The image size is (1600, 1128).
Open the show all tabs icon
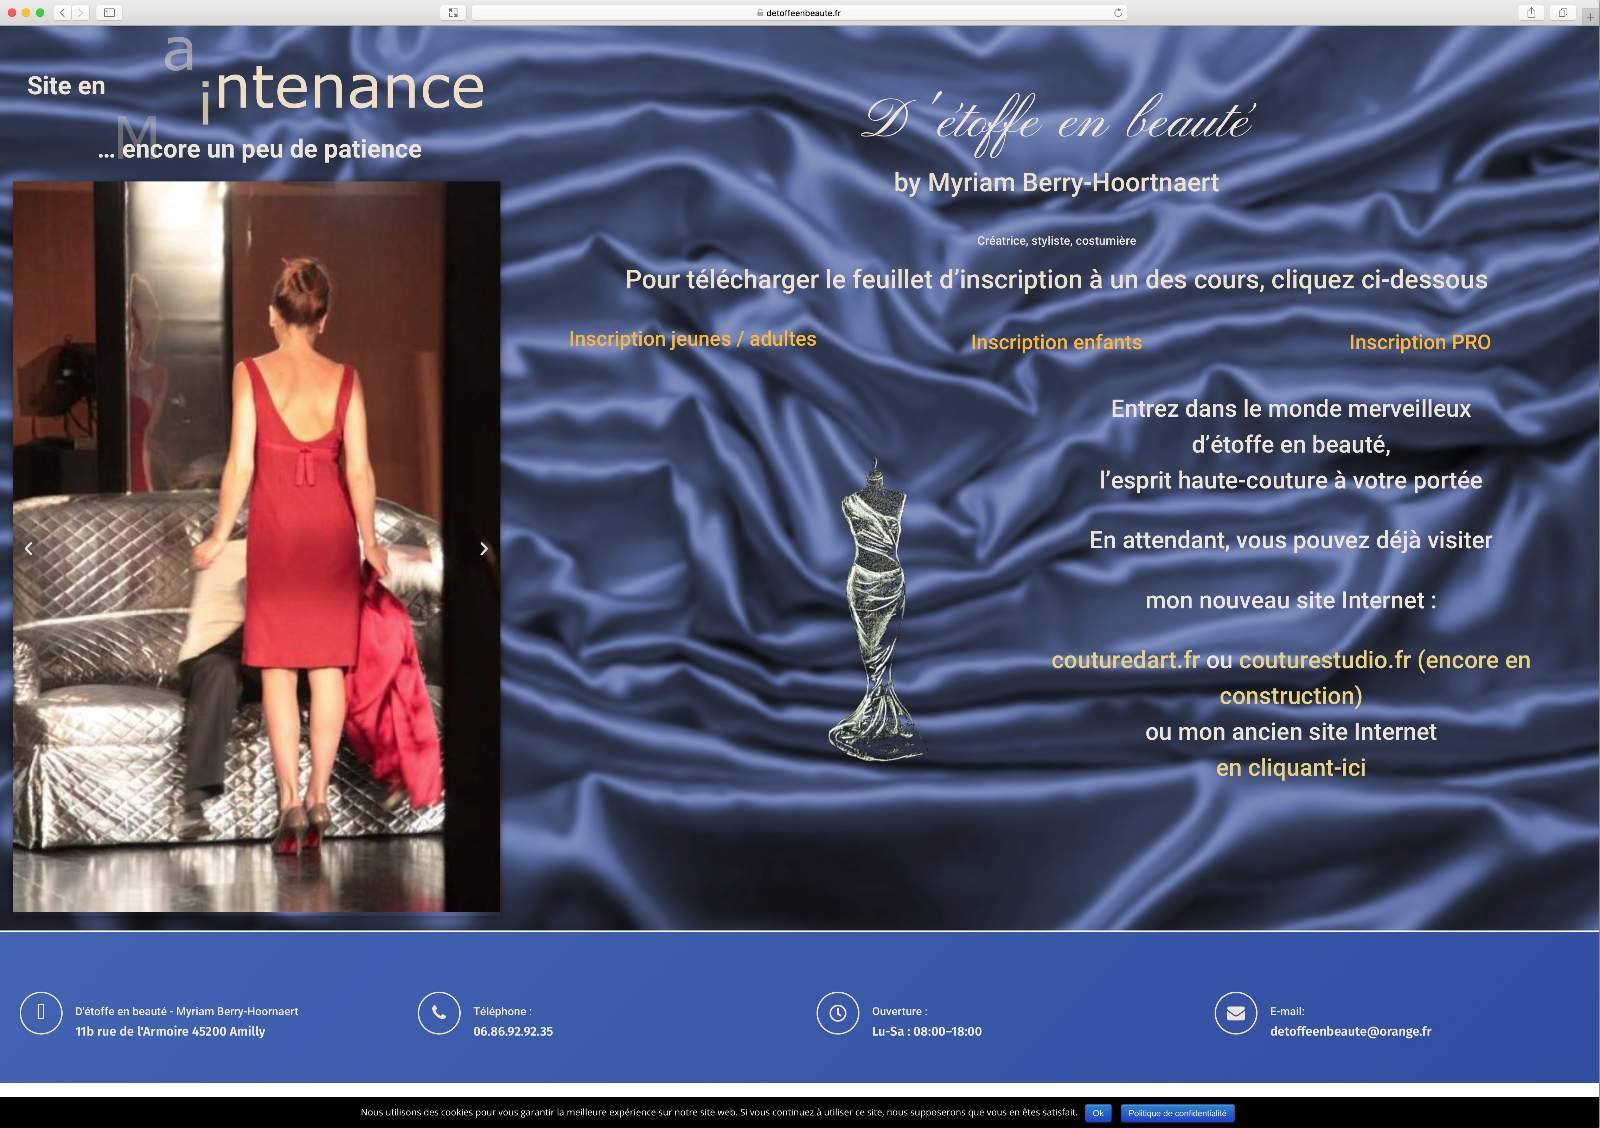1562,13
